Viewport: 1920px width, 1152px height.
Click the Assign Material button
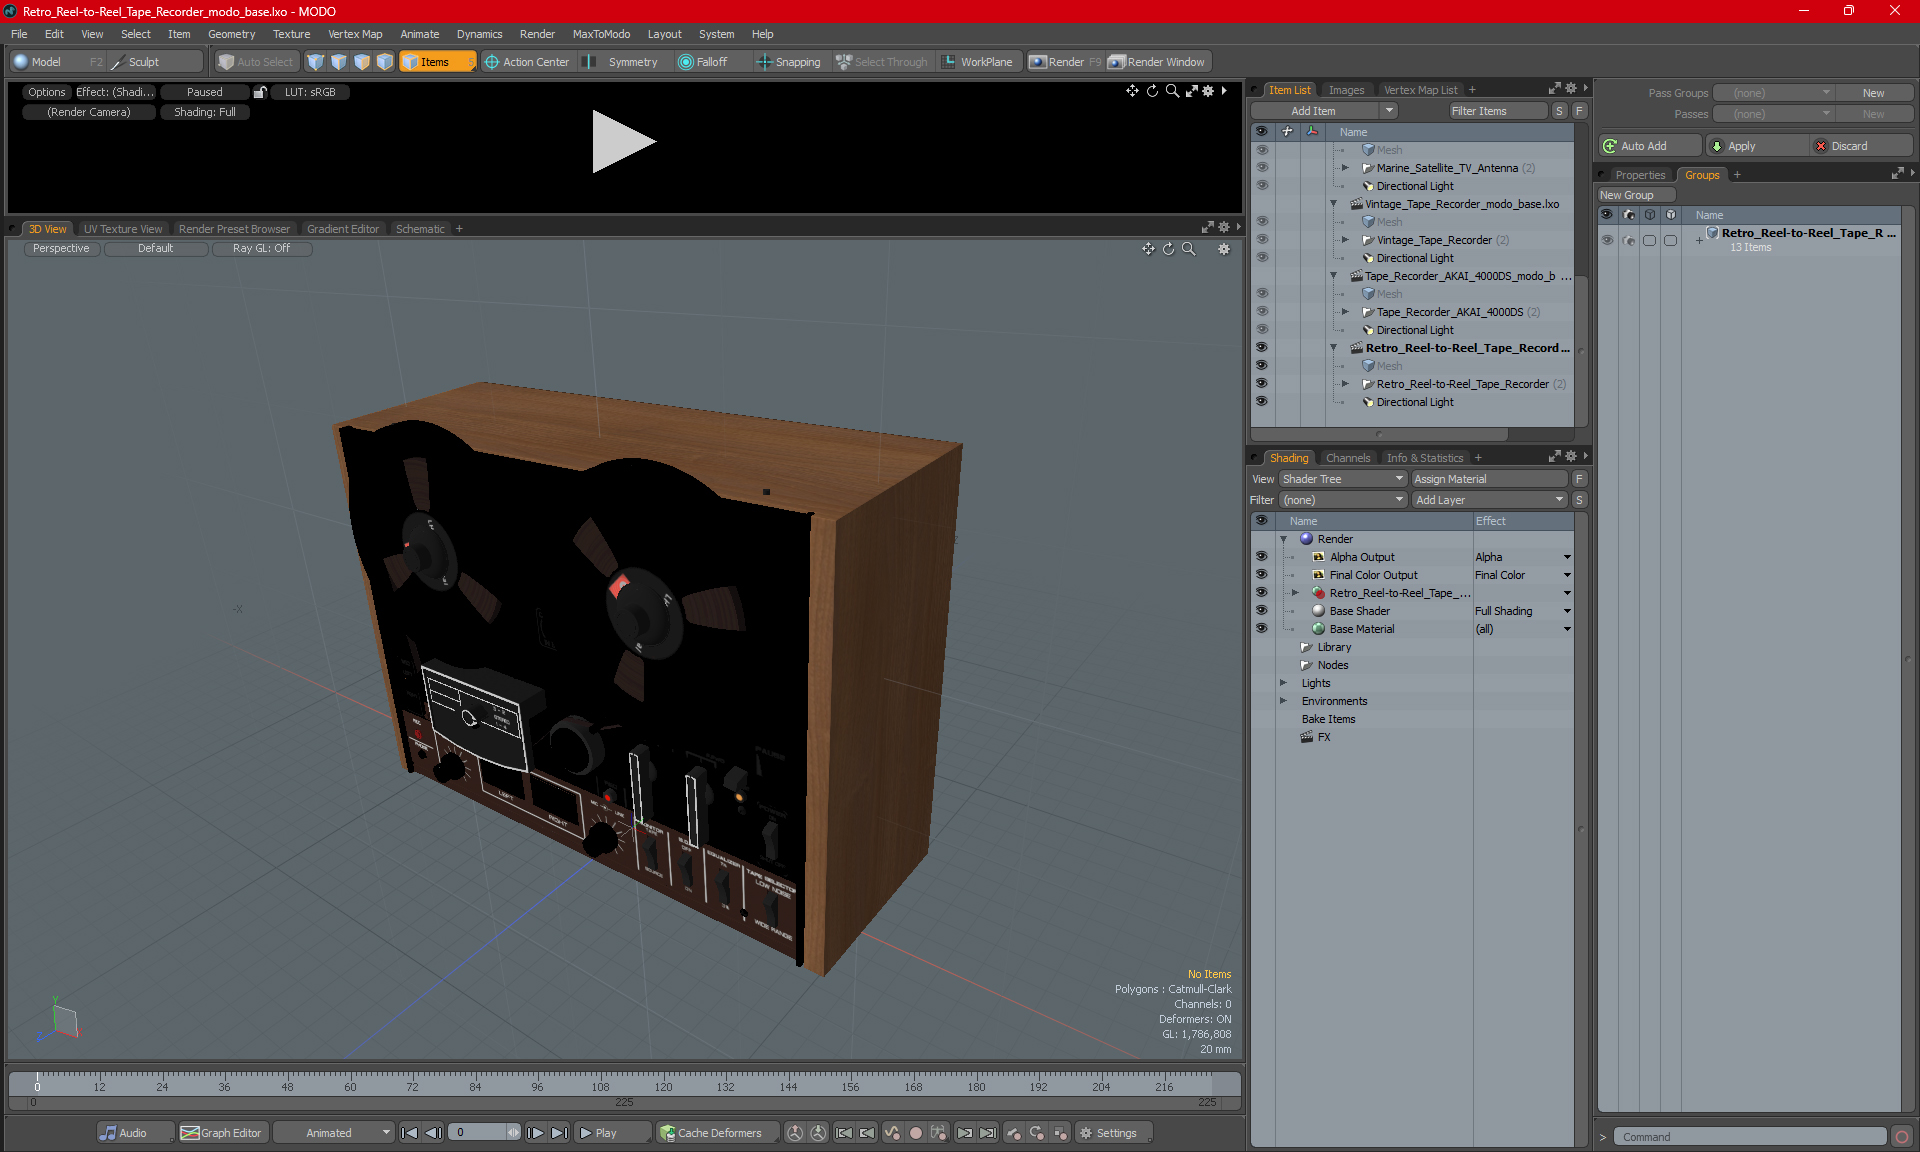pyautogui.click(x=1488, y=479)
